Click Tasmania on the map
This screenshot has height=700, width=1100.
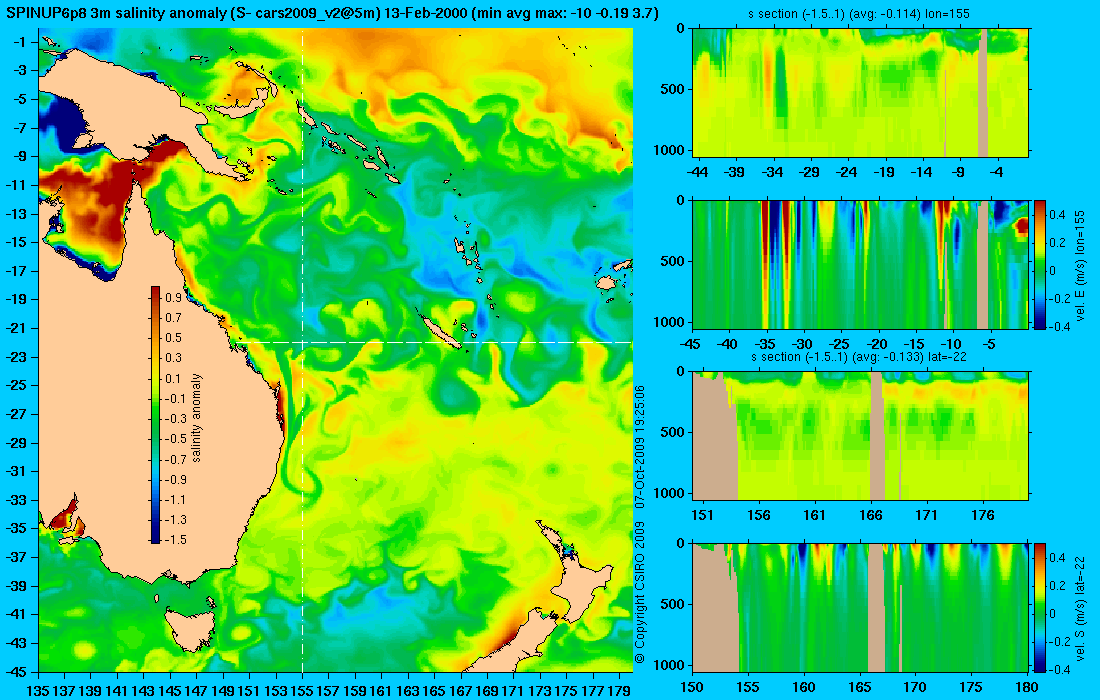point(189,629)
